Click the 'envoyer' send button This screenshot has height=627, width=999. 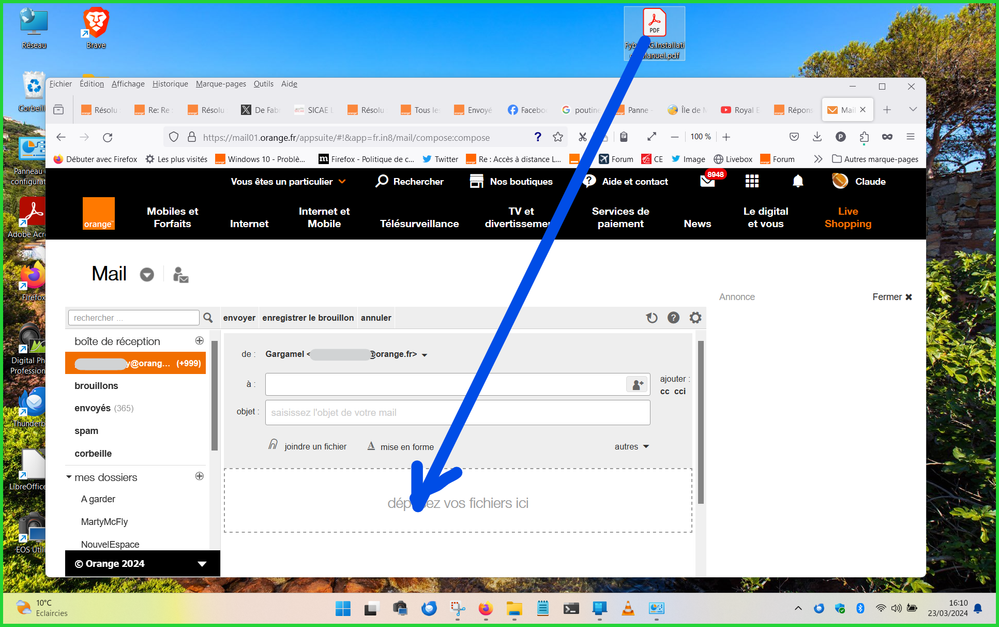coord(239,318)
